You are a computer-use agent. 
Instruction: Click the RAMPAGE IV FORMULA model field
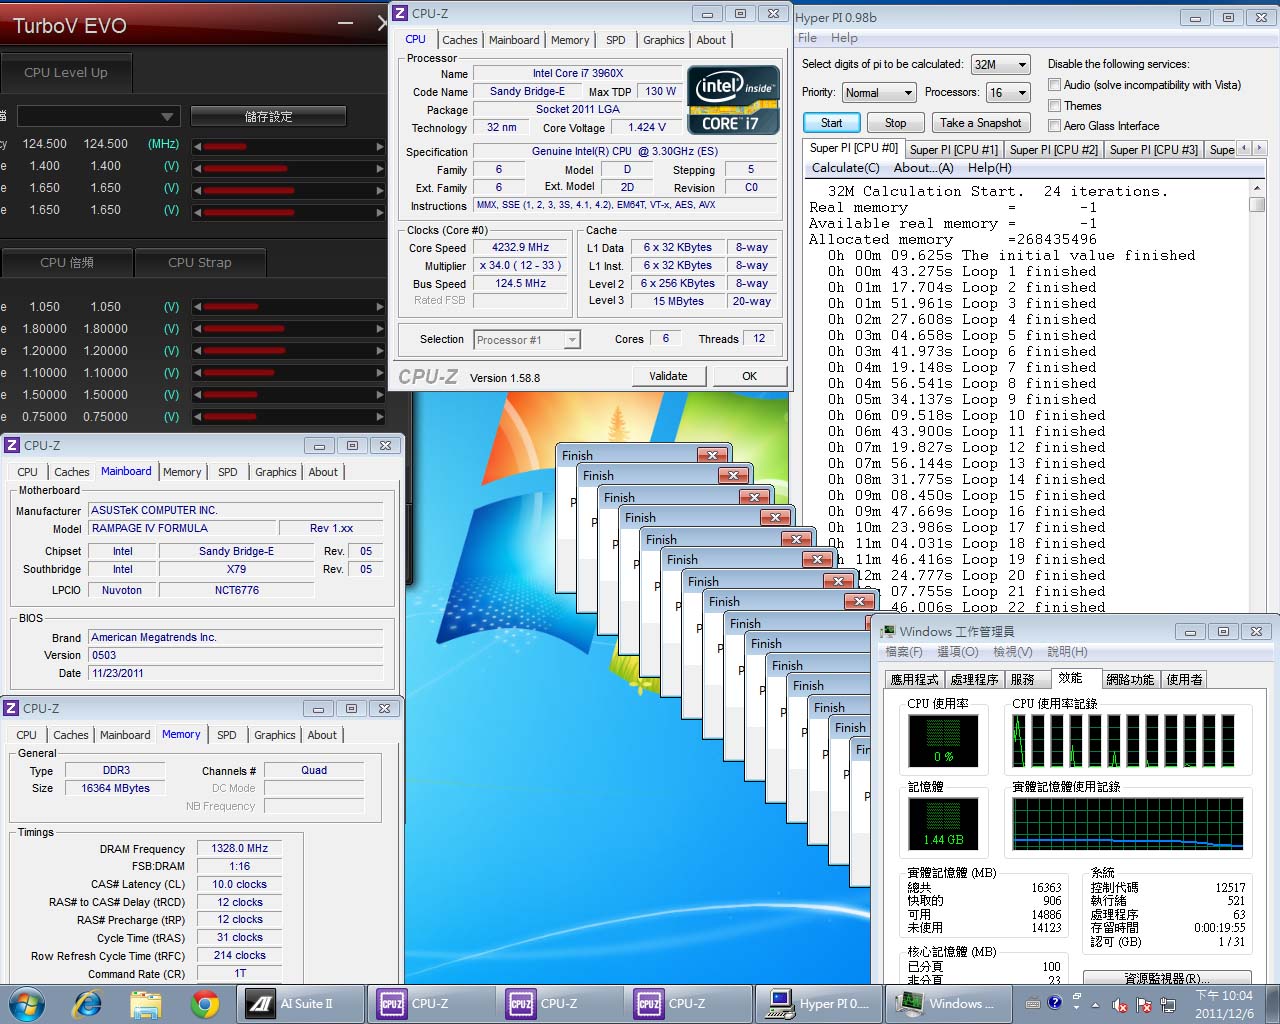coord(182,528)
